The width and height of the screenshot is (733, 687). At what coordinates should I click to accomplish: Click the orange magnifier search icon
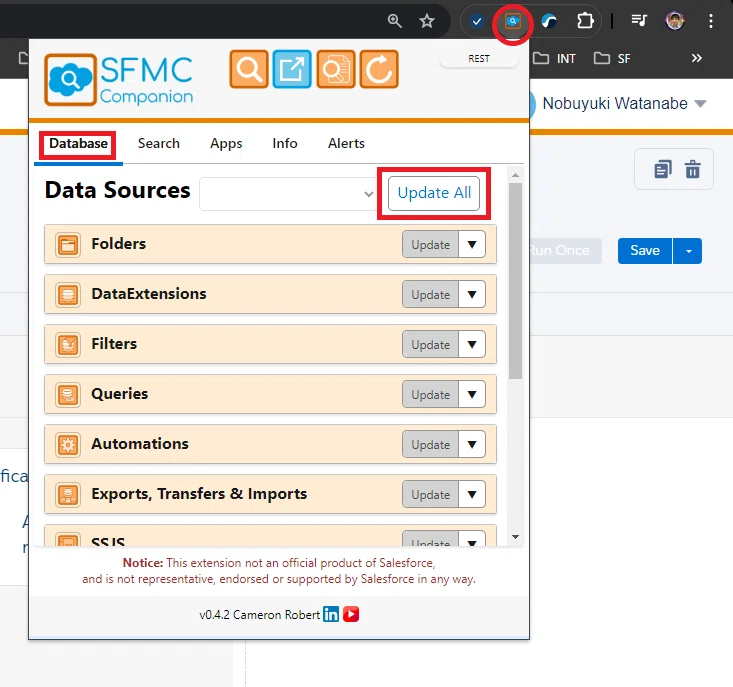(249, 69)
